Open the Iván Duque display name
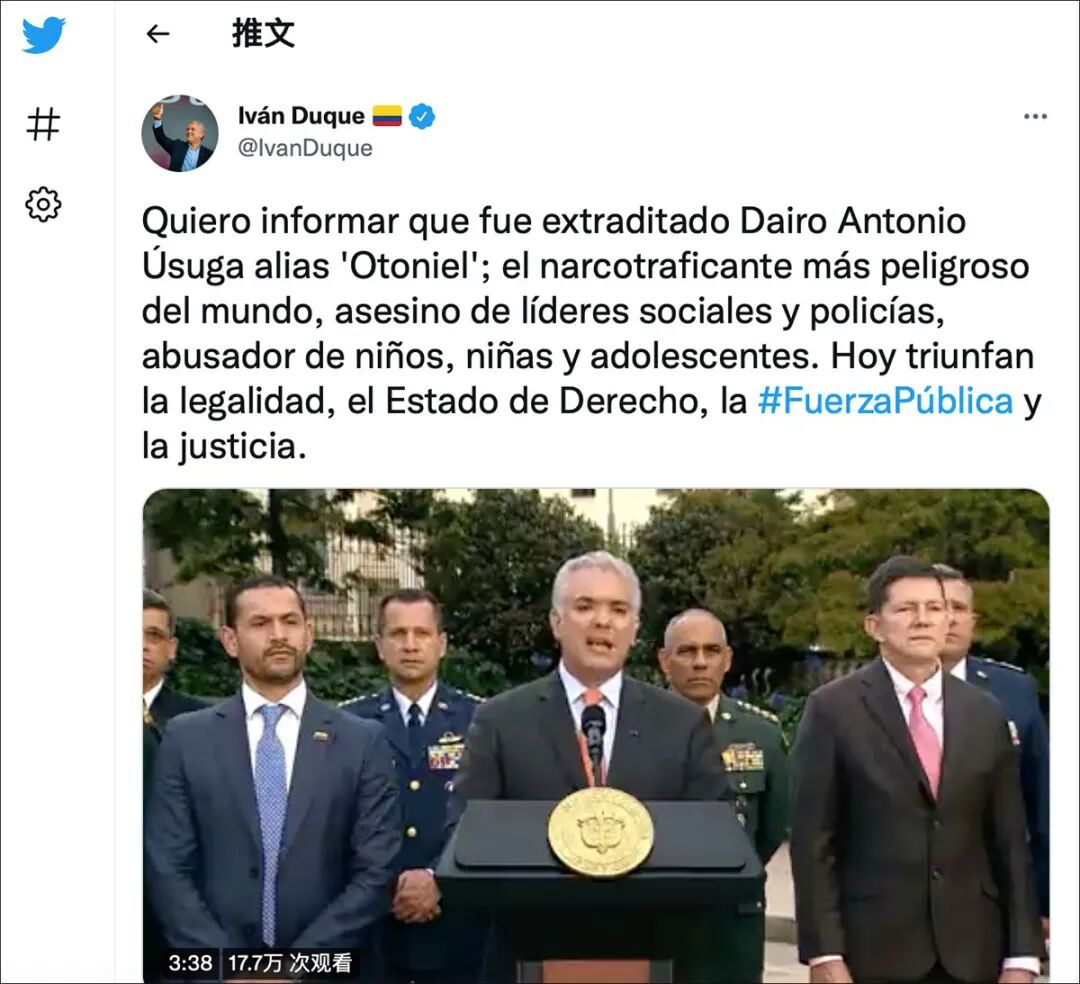 pos(301,116)
